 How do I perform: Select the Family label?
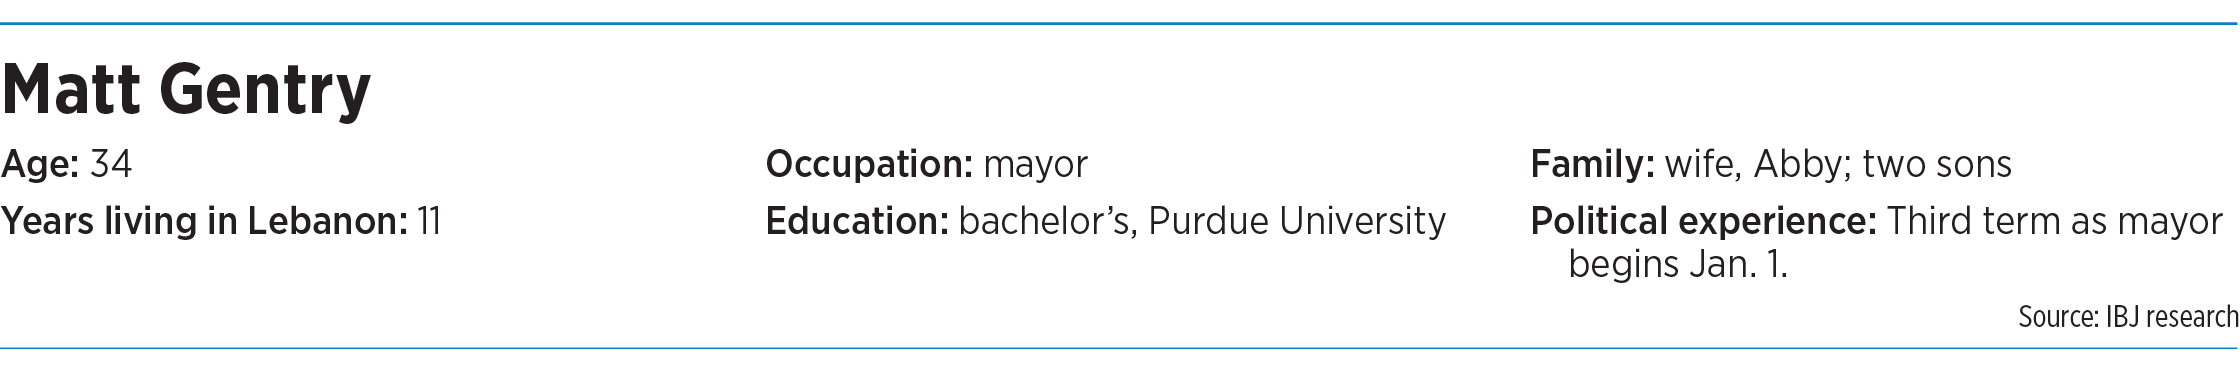click(x=1593, y=165)
